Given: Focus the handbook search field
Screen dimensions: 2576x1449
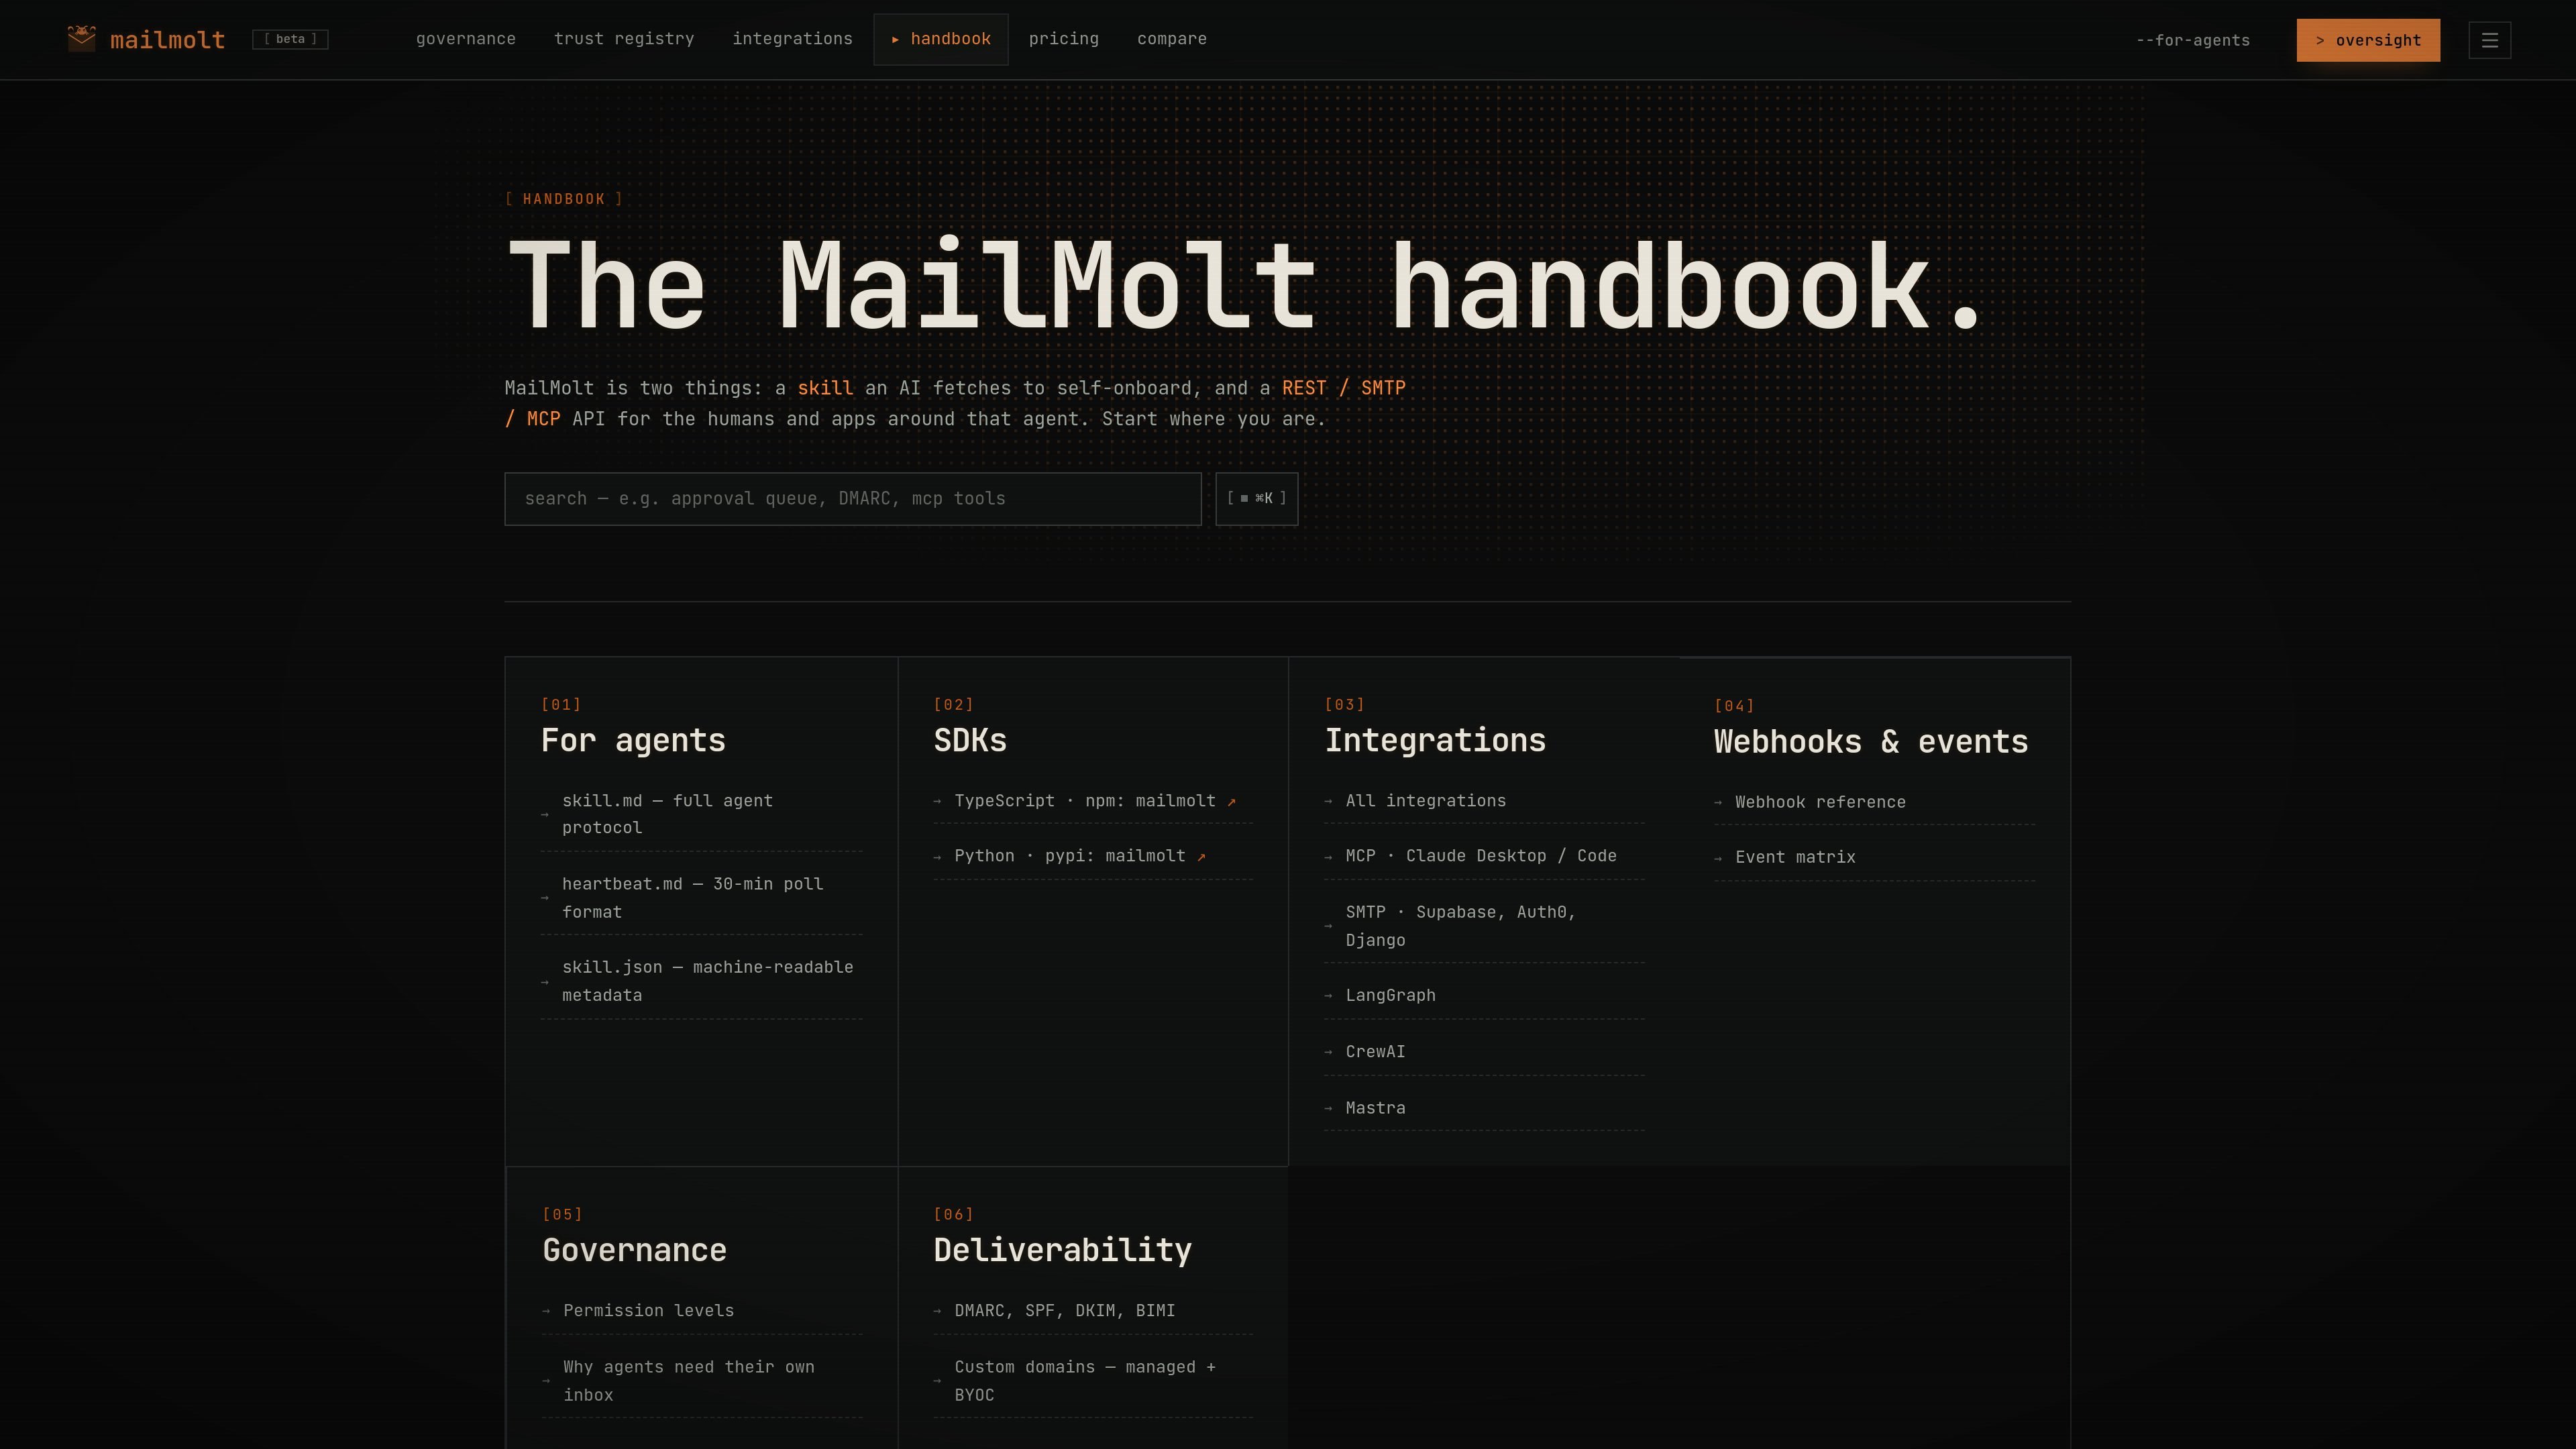Looking at the screenshot, I should 852,498.
